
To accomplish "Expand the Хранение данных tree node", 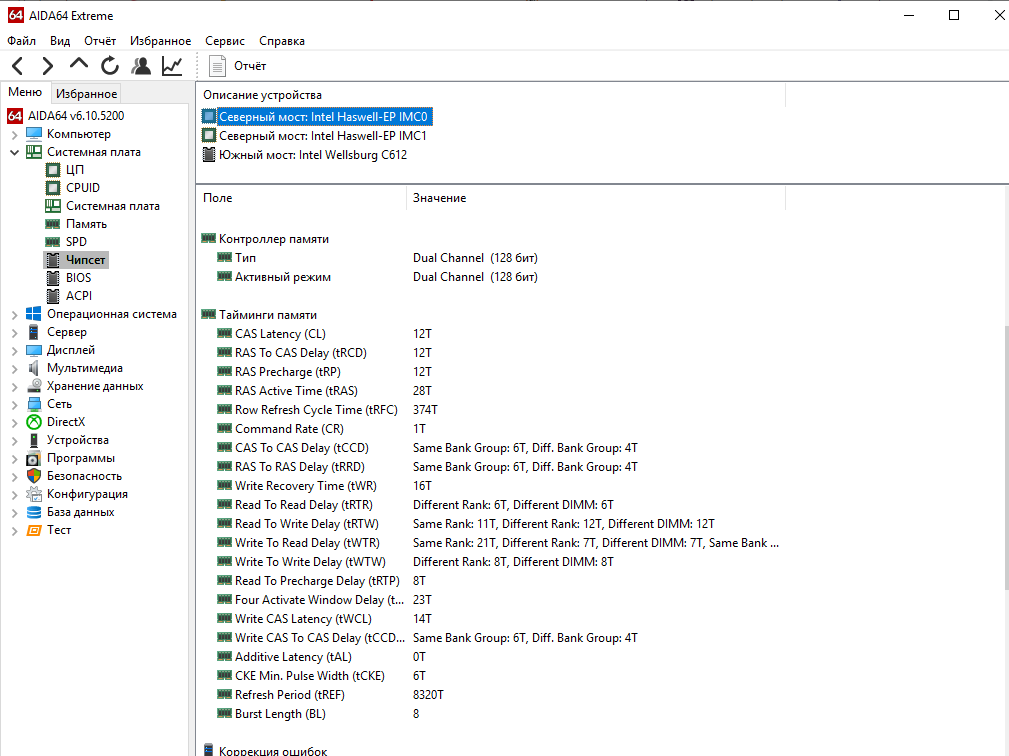I will click(14, 387).
